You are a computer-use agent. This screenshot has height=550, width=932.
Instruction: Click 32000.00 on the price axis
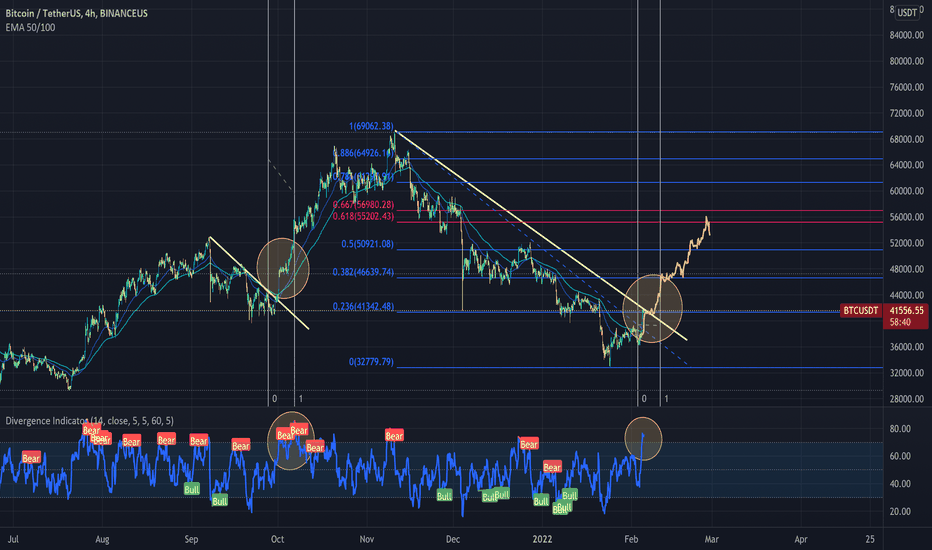click(x=906, y=373)
